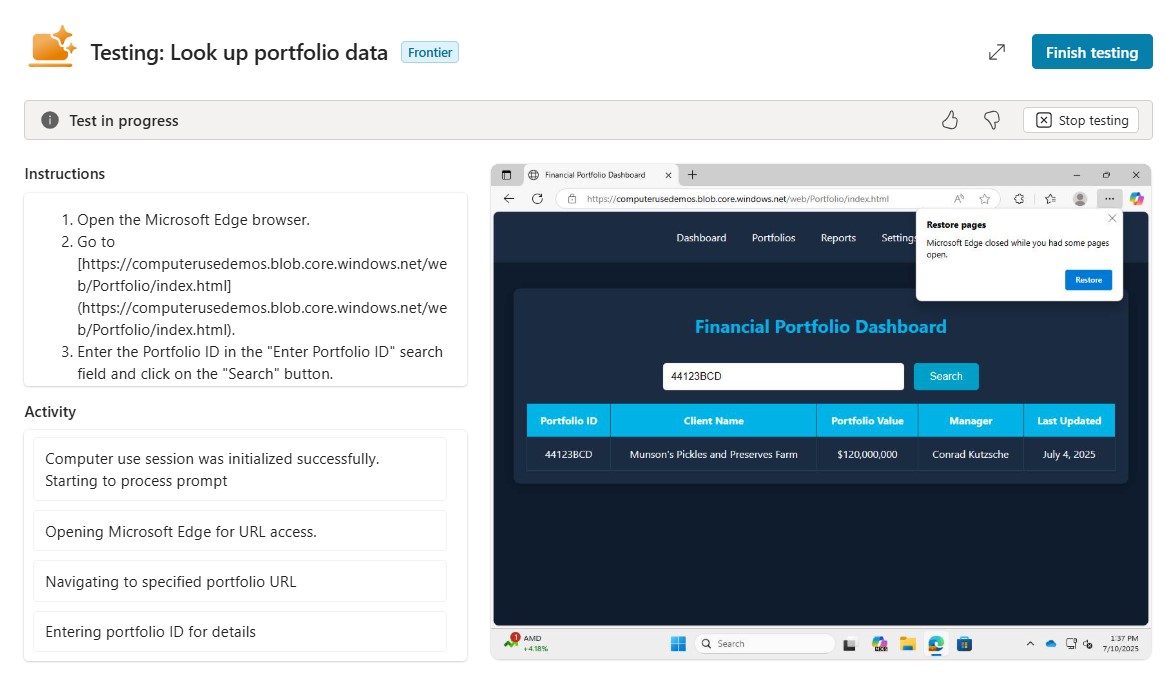Click the Read aloud icon in the address bar

[959, 198]
